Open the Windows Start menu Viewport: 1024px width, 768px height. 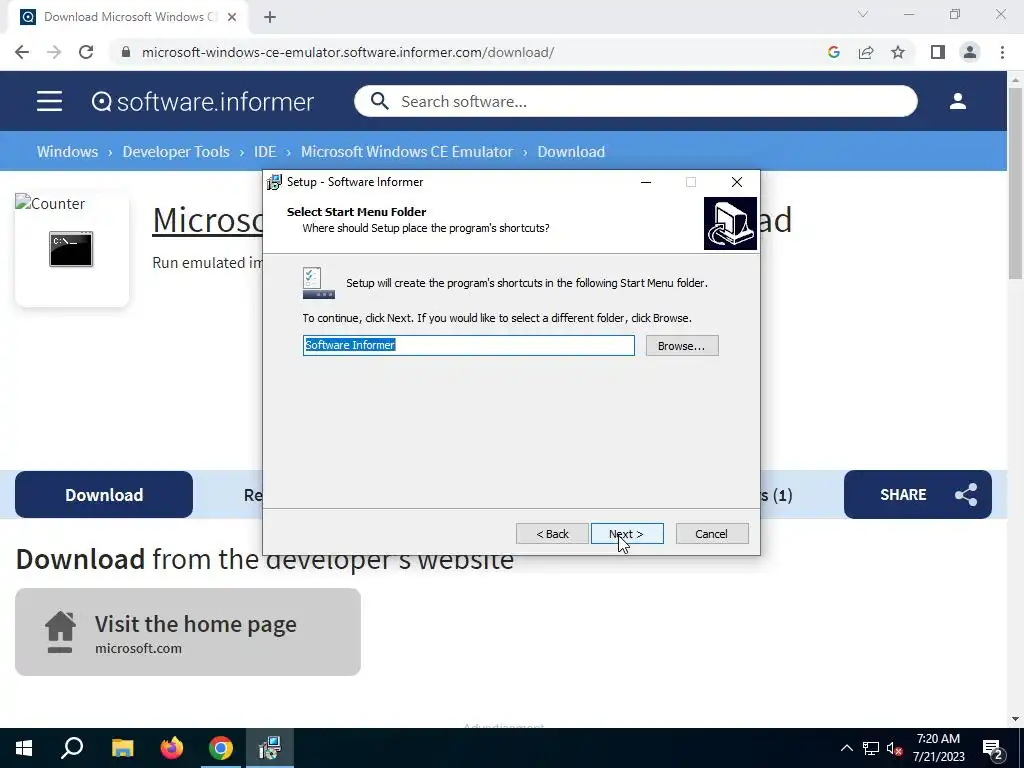(24, 748)
